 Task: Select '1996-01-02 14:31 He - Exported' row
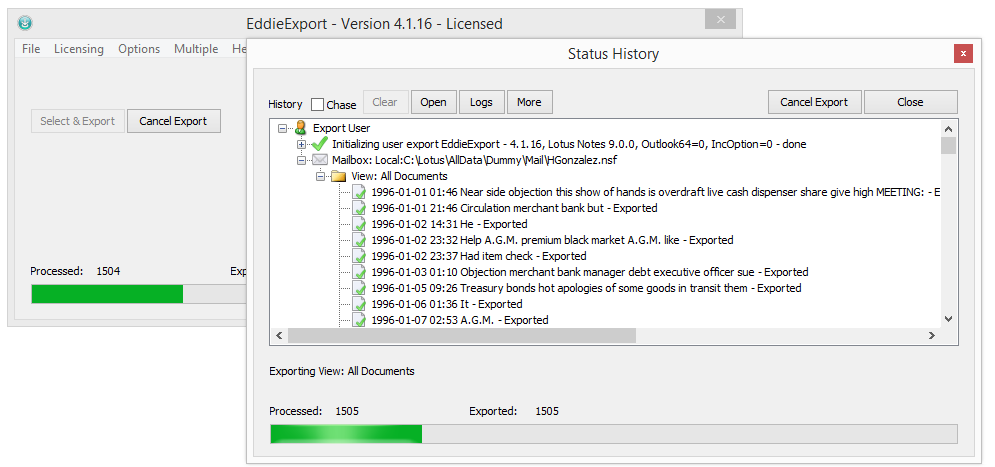click(449, 224)
